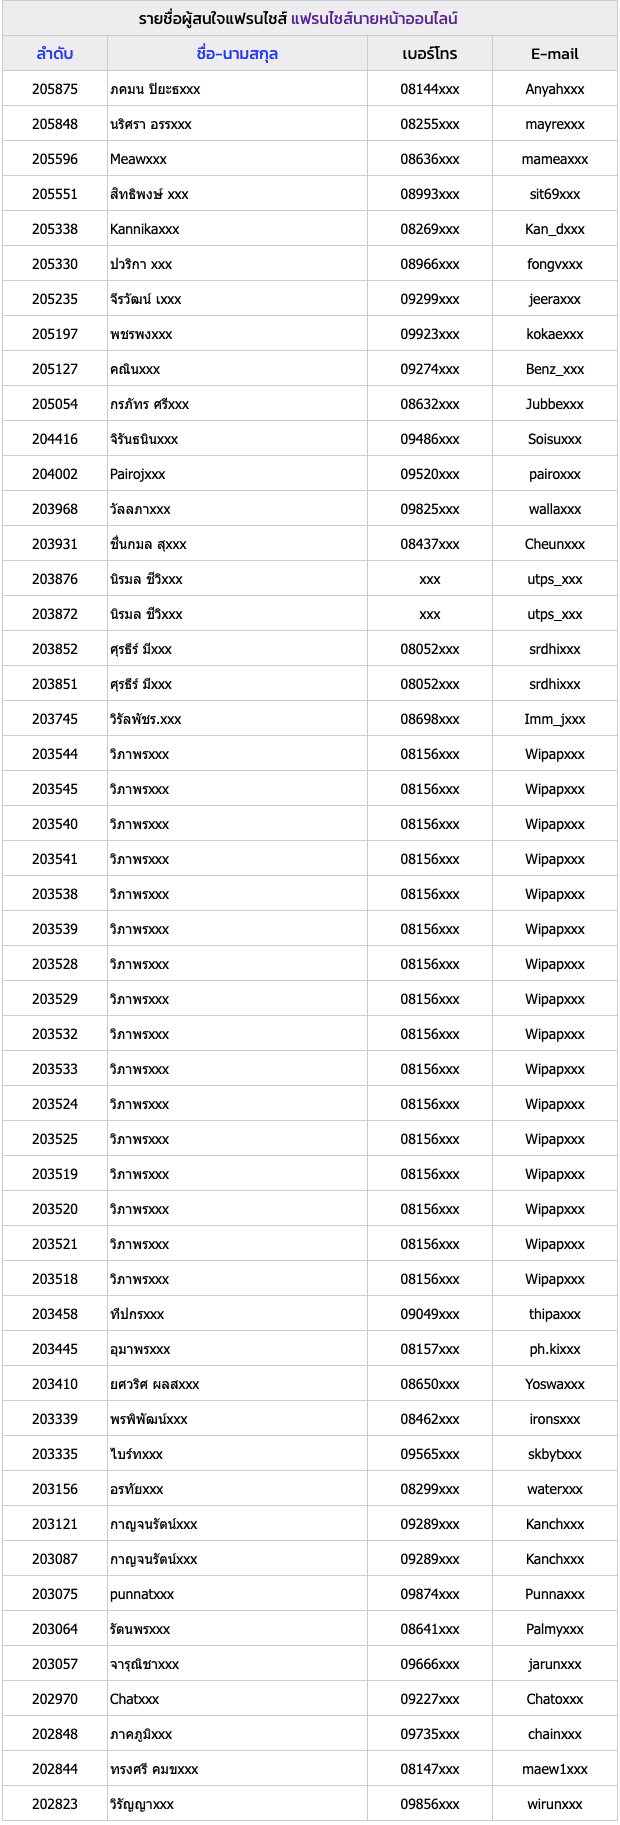The image size is (620, 1825).
Task: Select the name Meawxxx
Action: click(138, 159)
